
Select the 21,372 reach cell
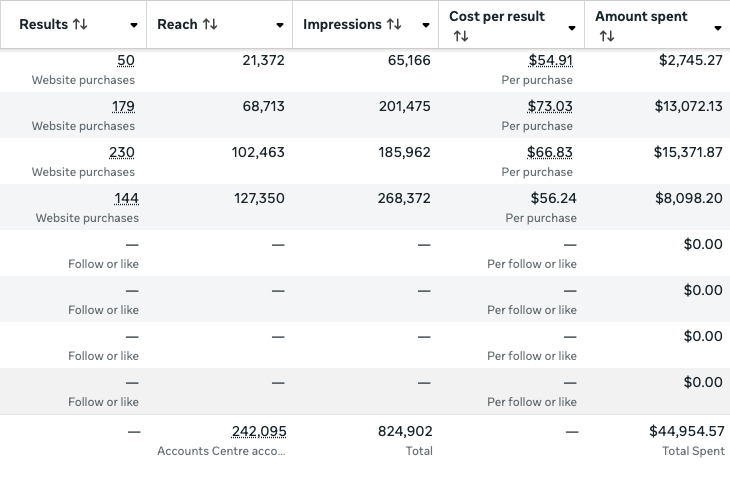click(x=264, y=61)
